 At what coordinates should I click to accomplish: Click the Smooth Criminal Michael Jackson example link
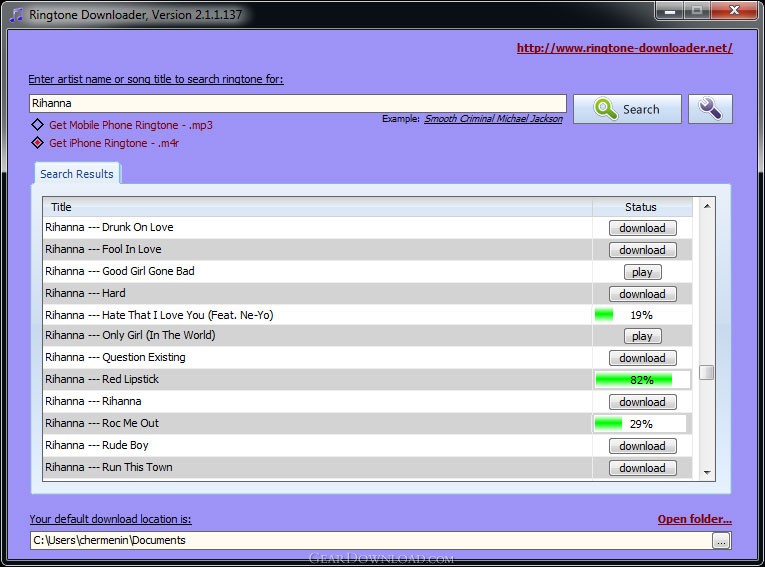pos(493,119)
